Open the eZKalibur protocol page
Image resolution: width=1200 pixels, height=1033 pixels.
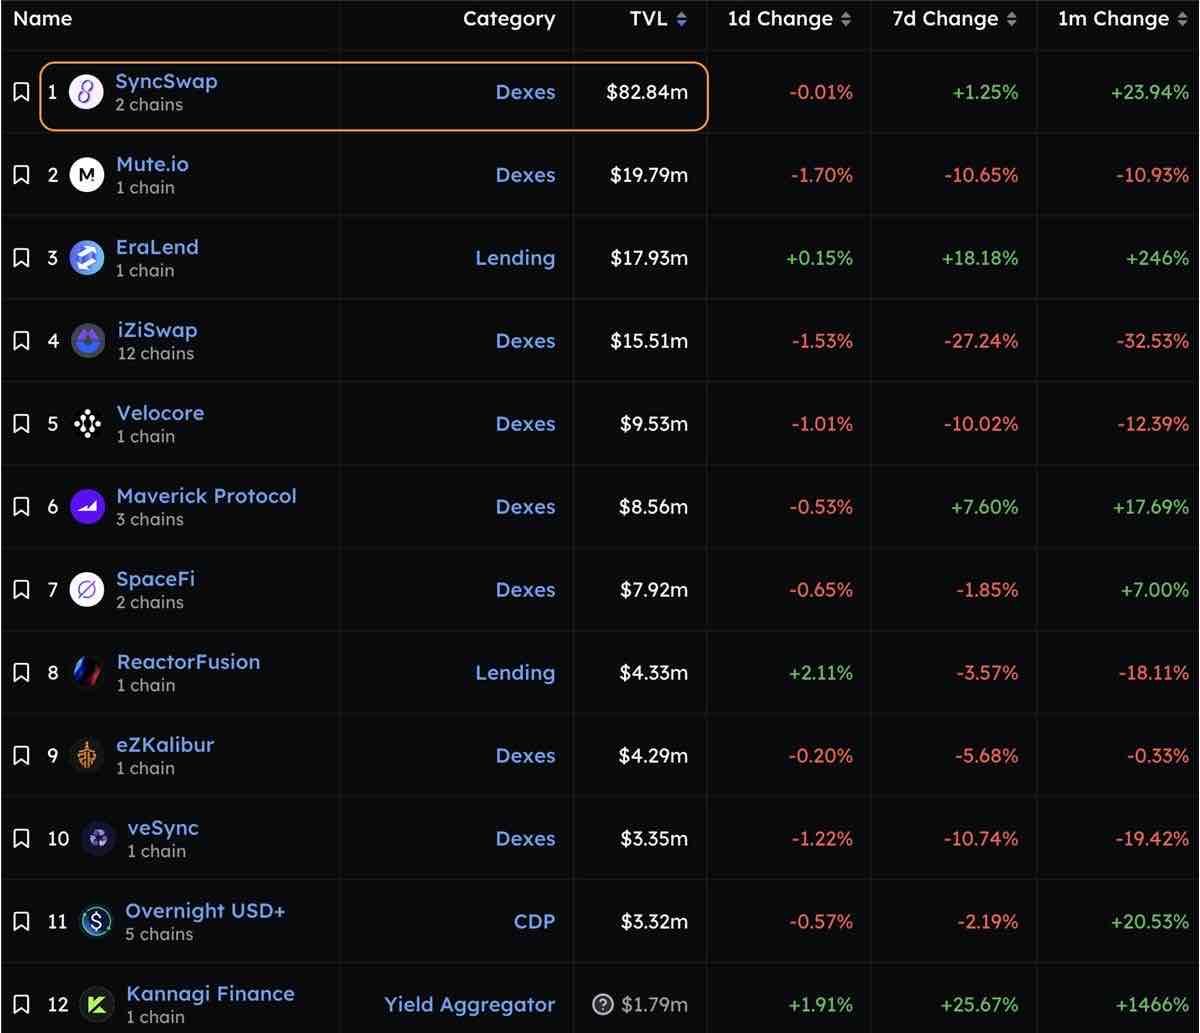click(165, 745)
